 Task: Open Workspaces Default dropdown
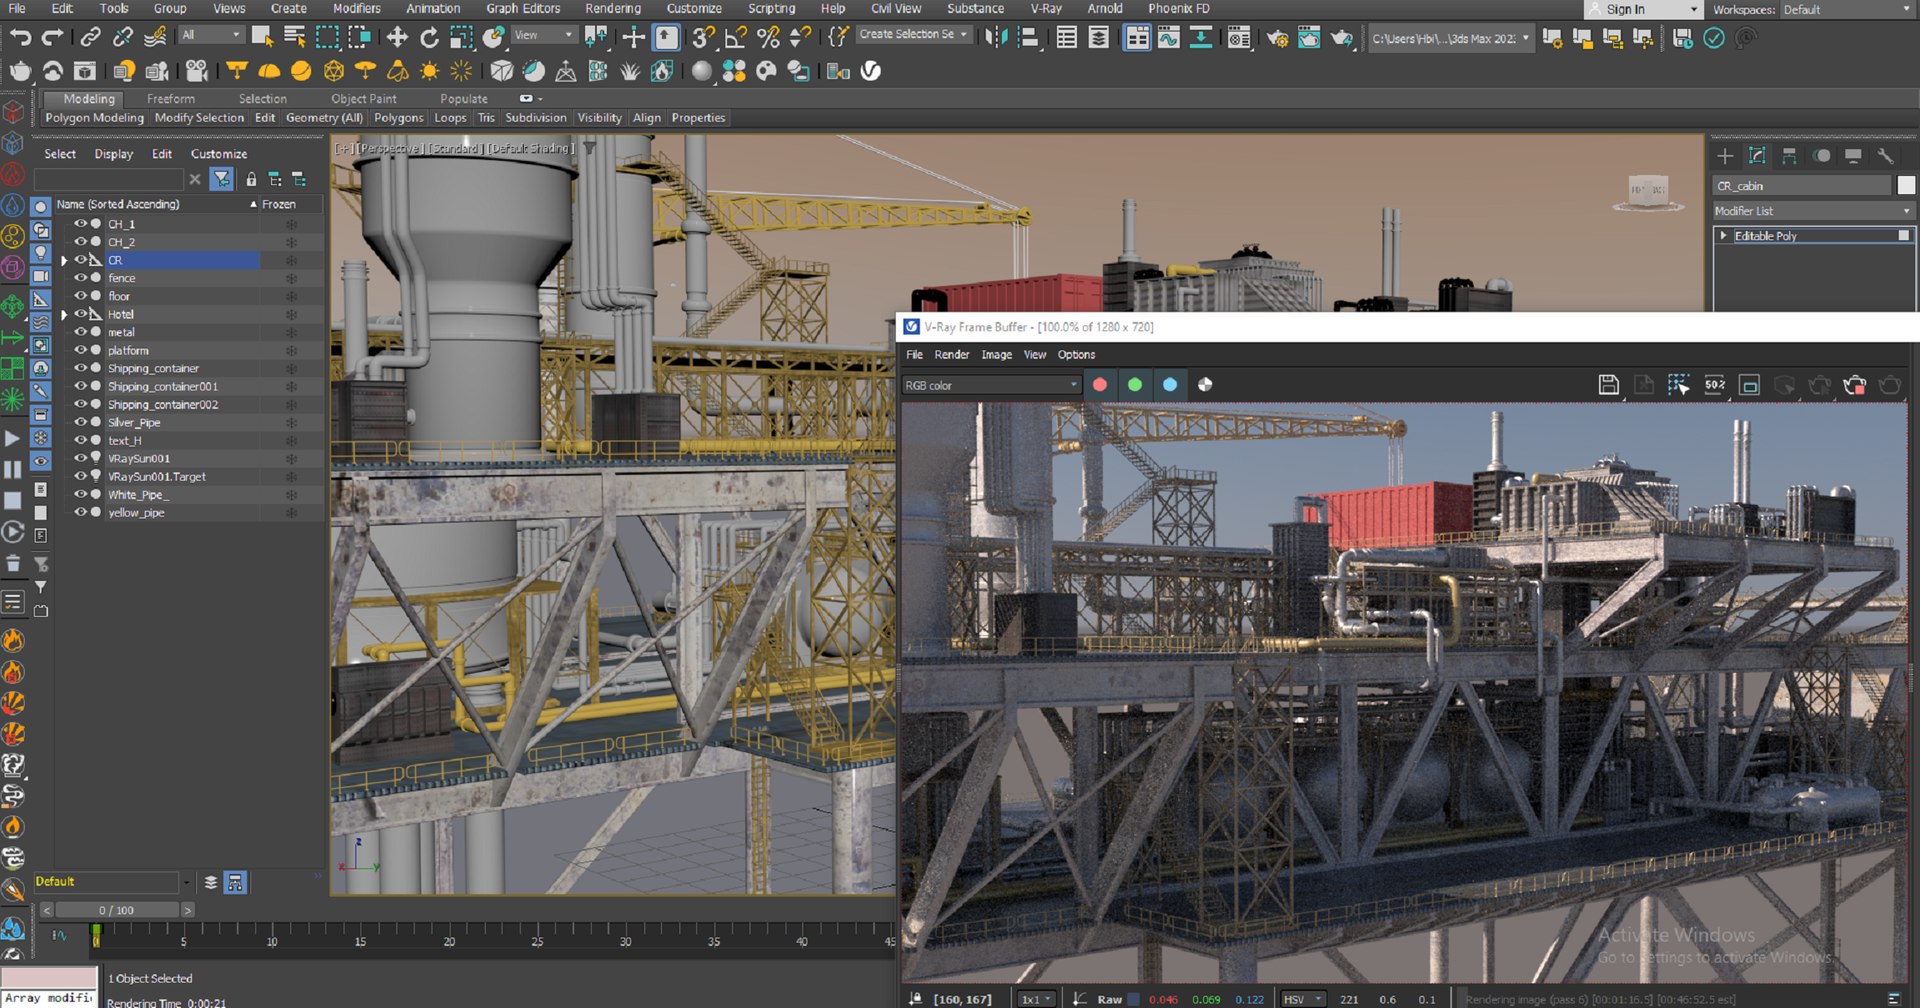point(1846,9)
